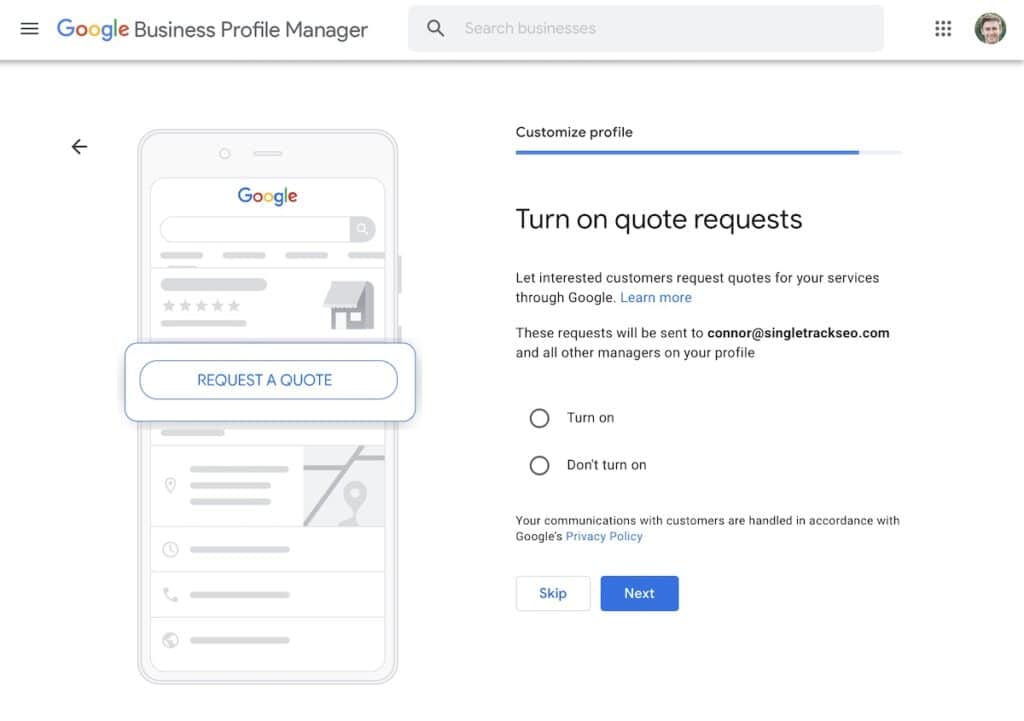
Task: Click the phone icon in preview
Action: [170, 595]
